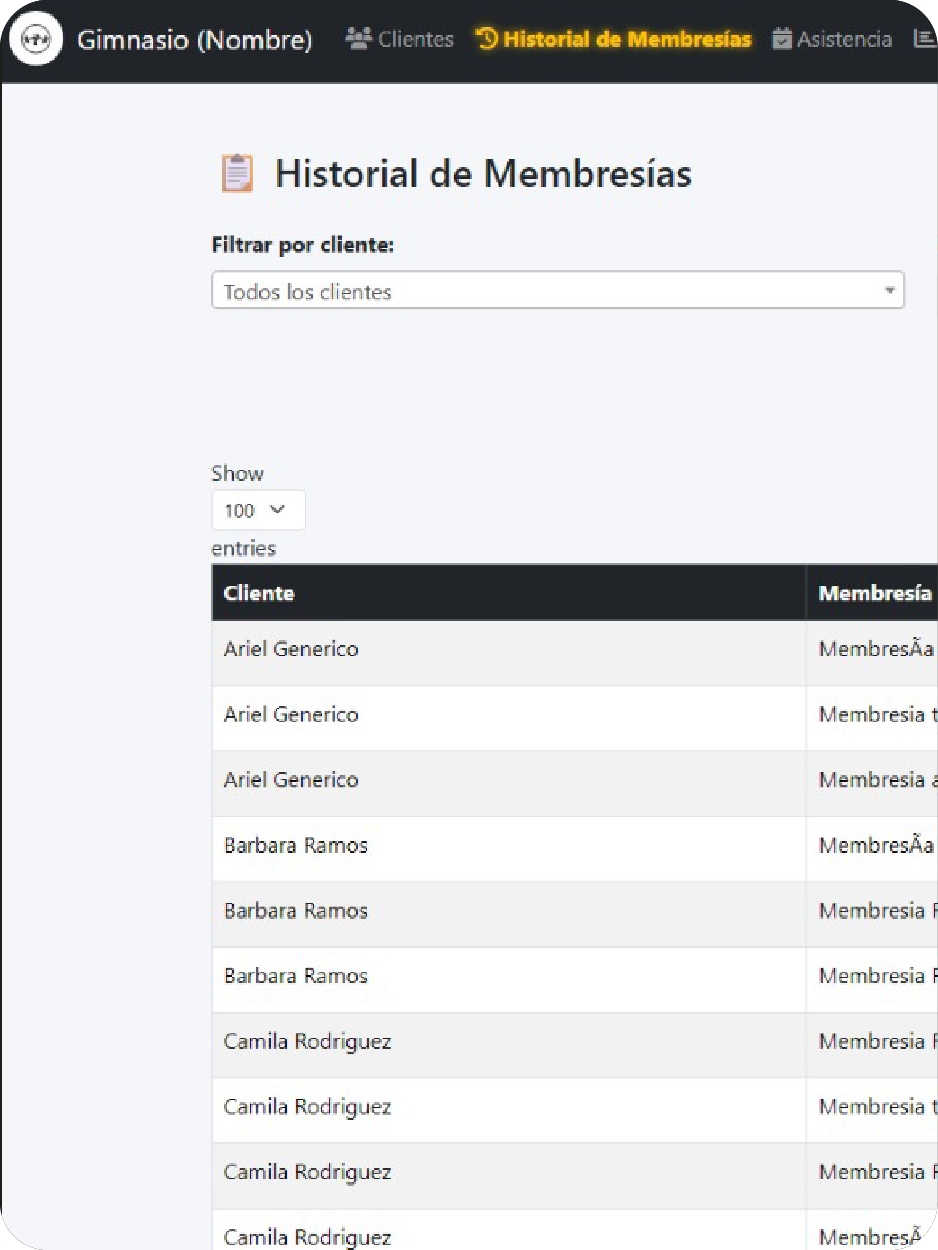Click the clock icon beside Historial de Membresías

click(x=487, y=38)
